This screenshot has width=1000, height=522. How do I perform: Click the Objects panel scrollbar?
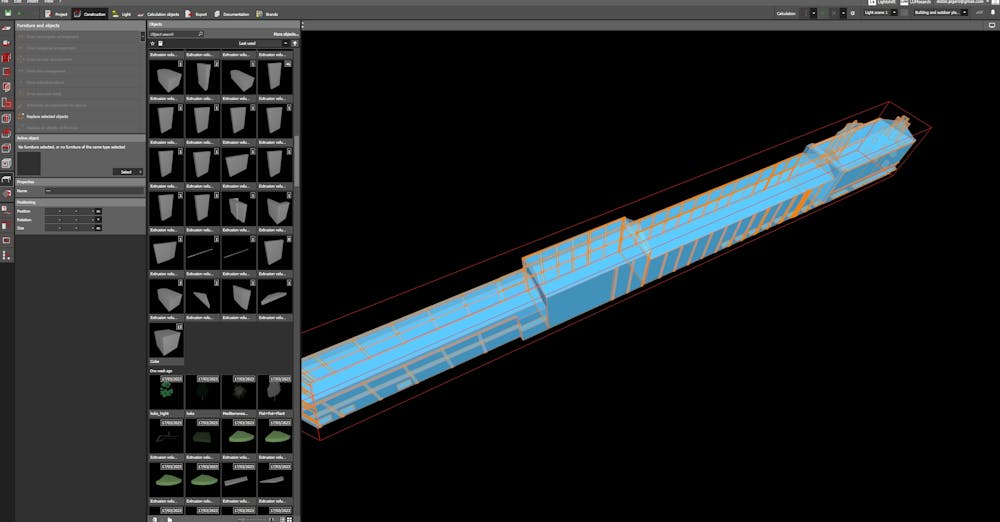pos(296,160)
